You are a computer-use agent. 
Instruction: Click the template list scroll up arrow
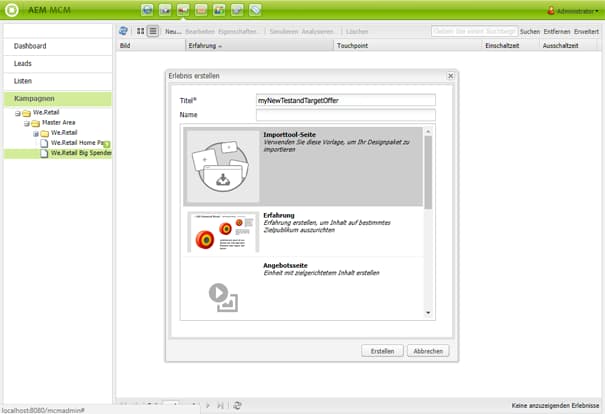point(428,132)
